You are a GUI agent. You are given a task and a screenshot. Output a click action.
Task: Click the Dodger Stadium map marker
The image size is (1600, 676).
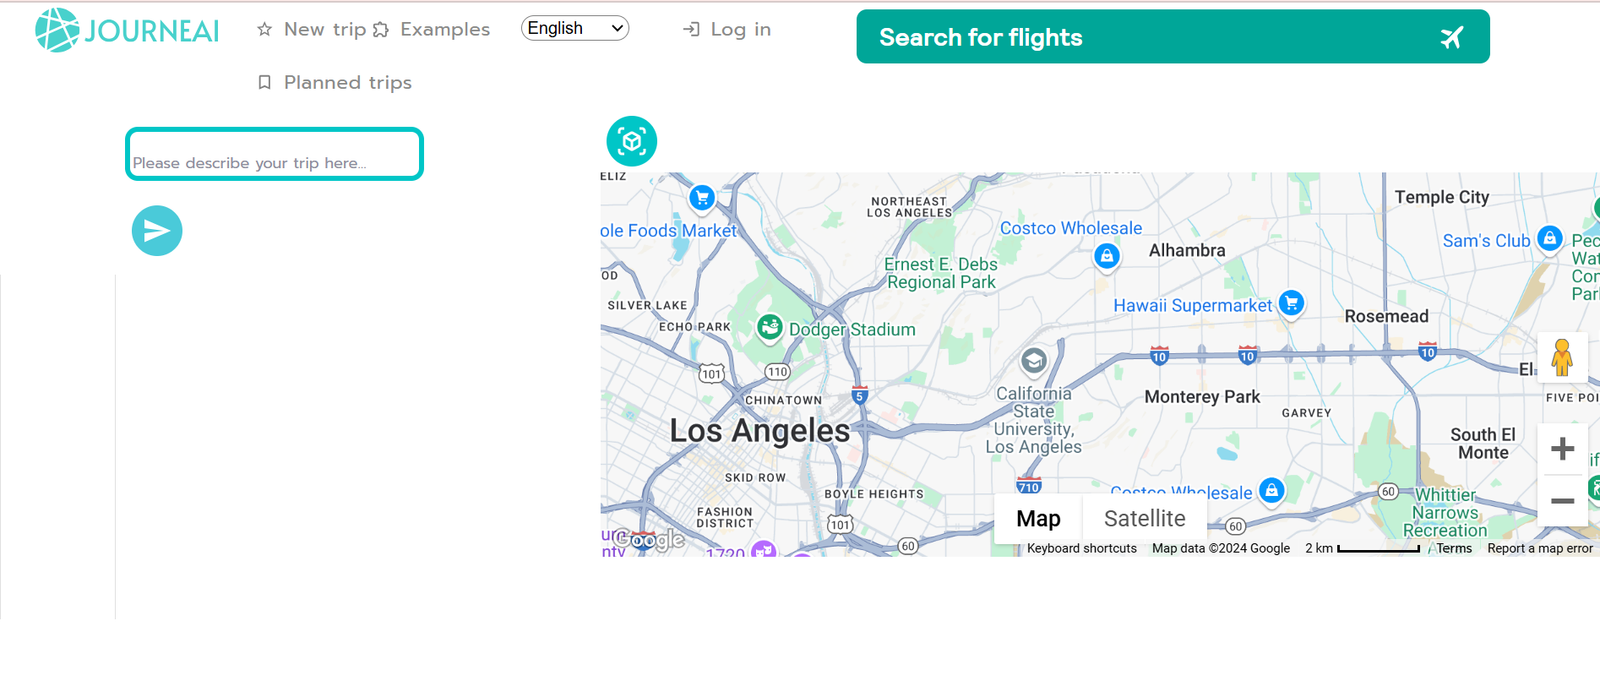(769, 327)
